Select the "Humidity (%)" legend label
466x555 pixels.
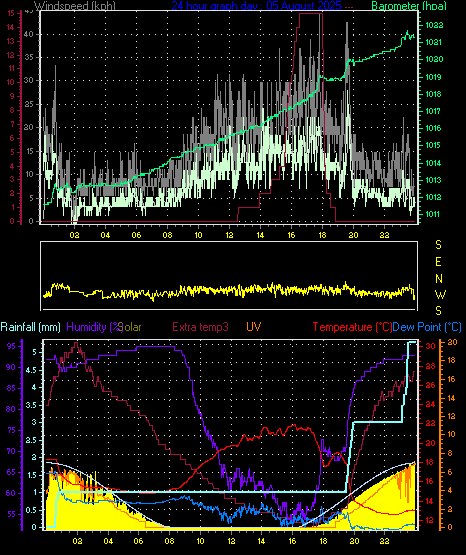[x=94, y=327]
